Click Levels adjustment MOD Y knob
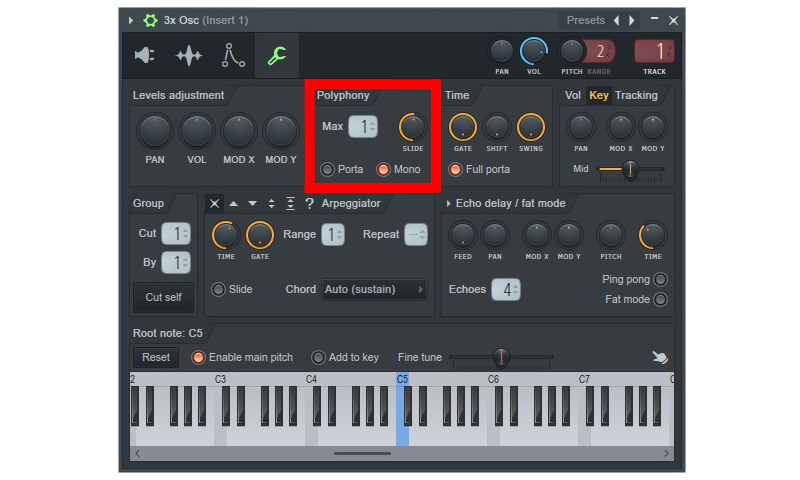 [x=280, y=131]
